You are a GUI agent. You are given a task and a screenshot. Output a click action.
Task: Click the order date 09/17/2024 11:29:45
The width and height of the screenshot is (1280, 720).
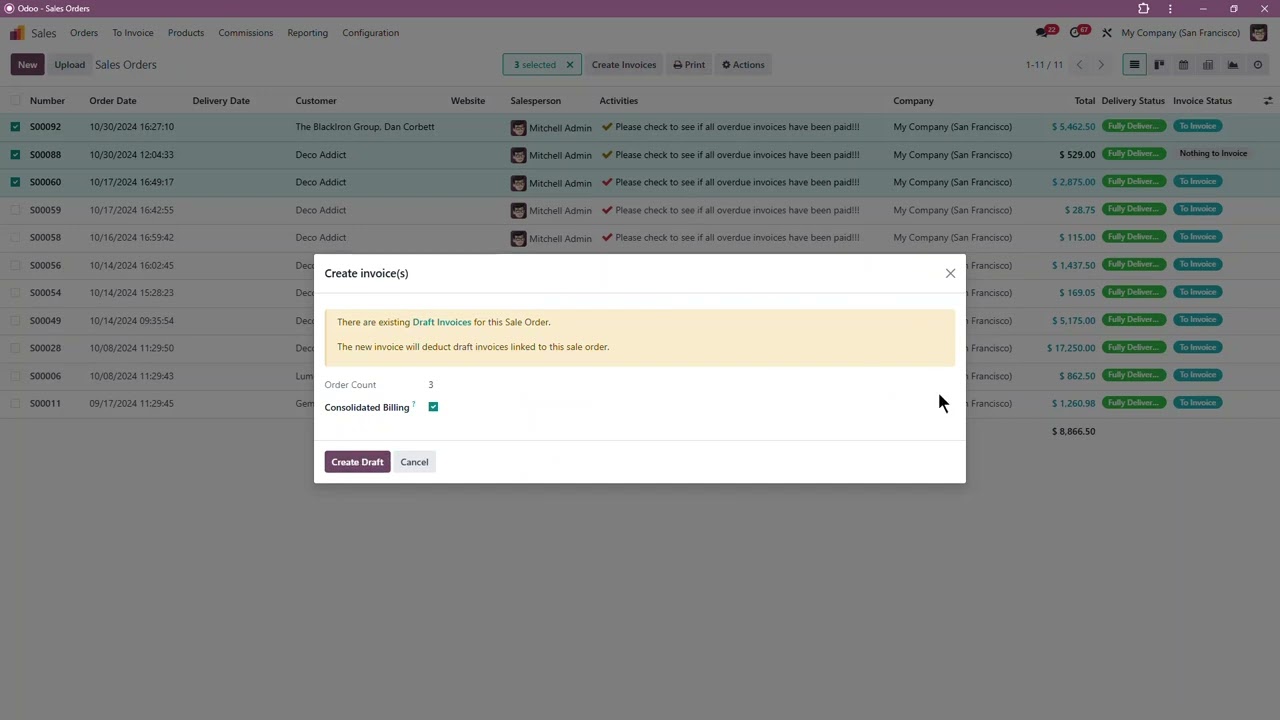(131, 403)
